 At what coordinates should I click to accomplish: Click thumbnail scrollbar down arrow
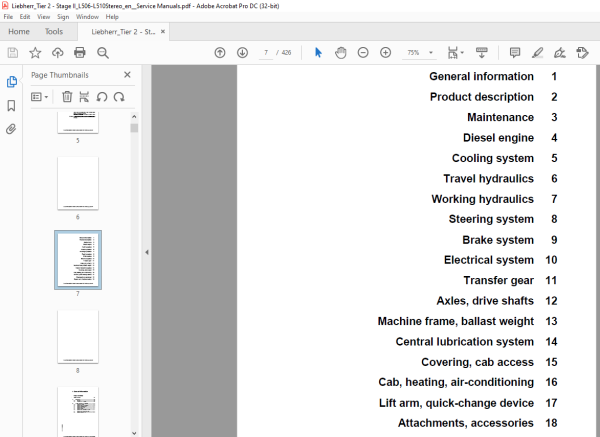(x=134, y=433)
